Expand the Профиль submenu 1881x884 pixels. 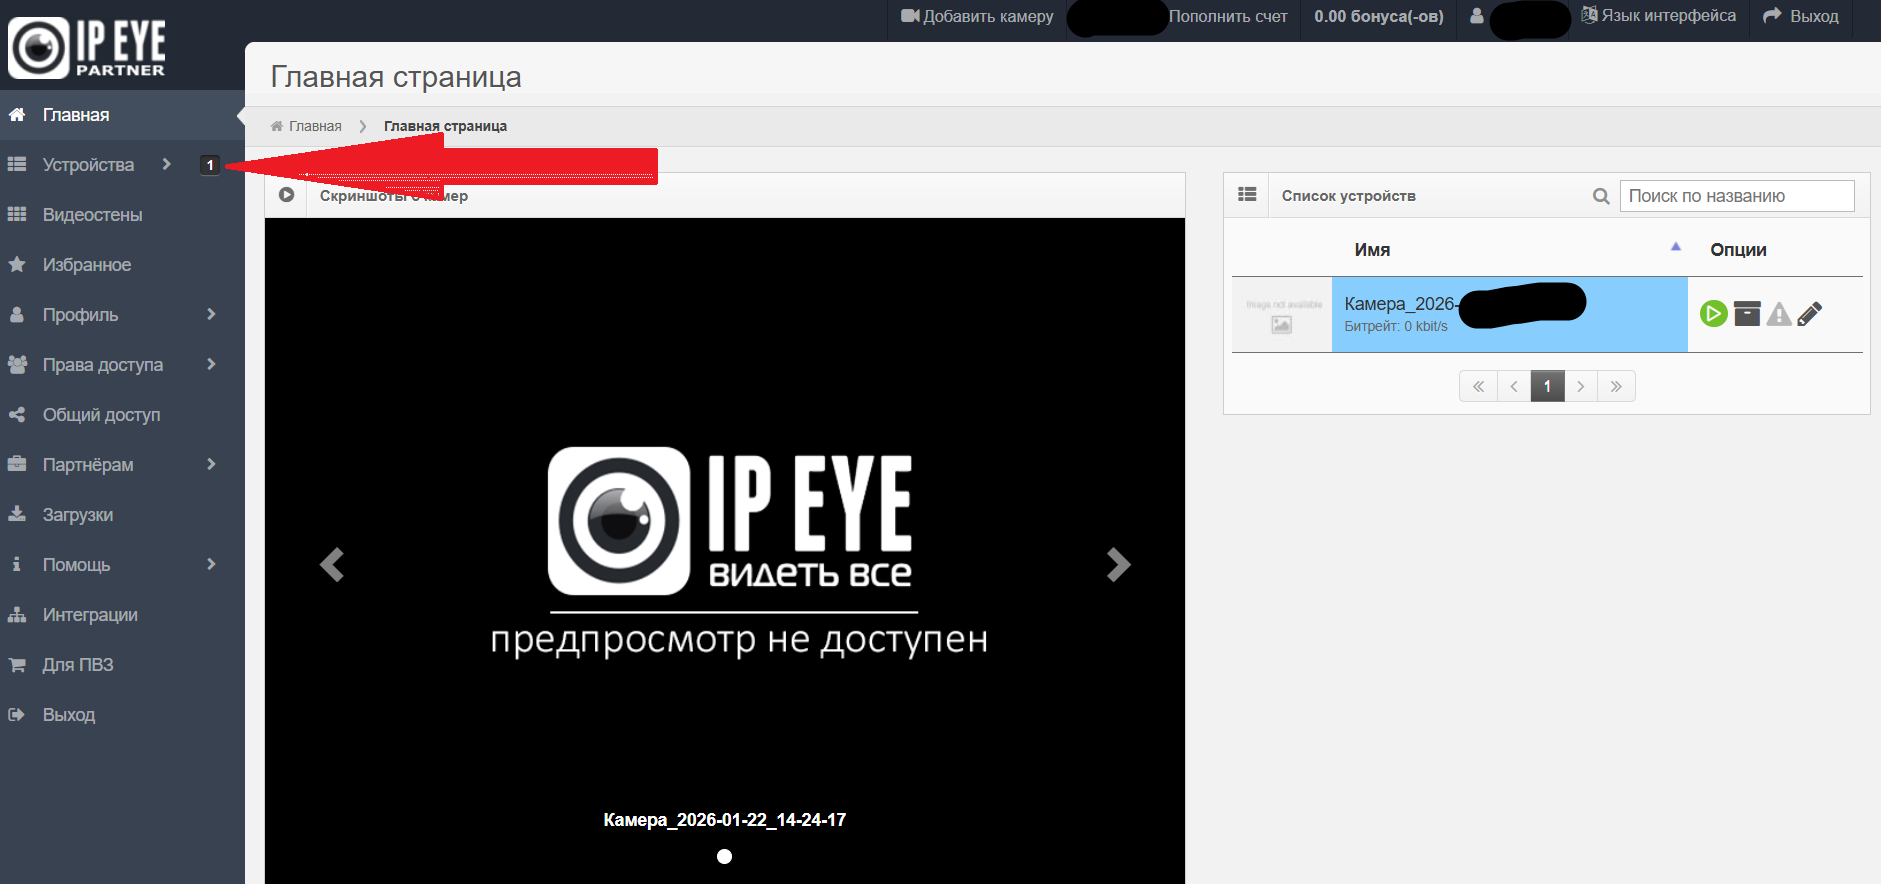point(80,315)
